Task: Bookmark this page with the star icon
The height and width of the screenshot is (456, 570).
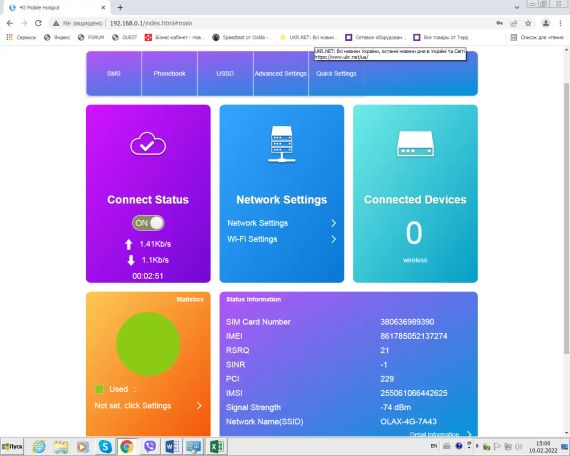Action: [528, 23]
